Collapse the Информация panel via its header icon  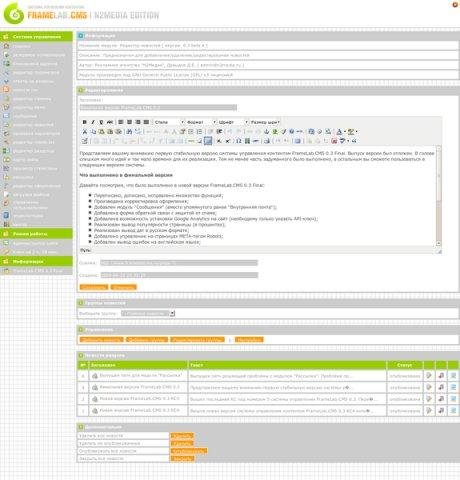[x=81, y=35]
